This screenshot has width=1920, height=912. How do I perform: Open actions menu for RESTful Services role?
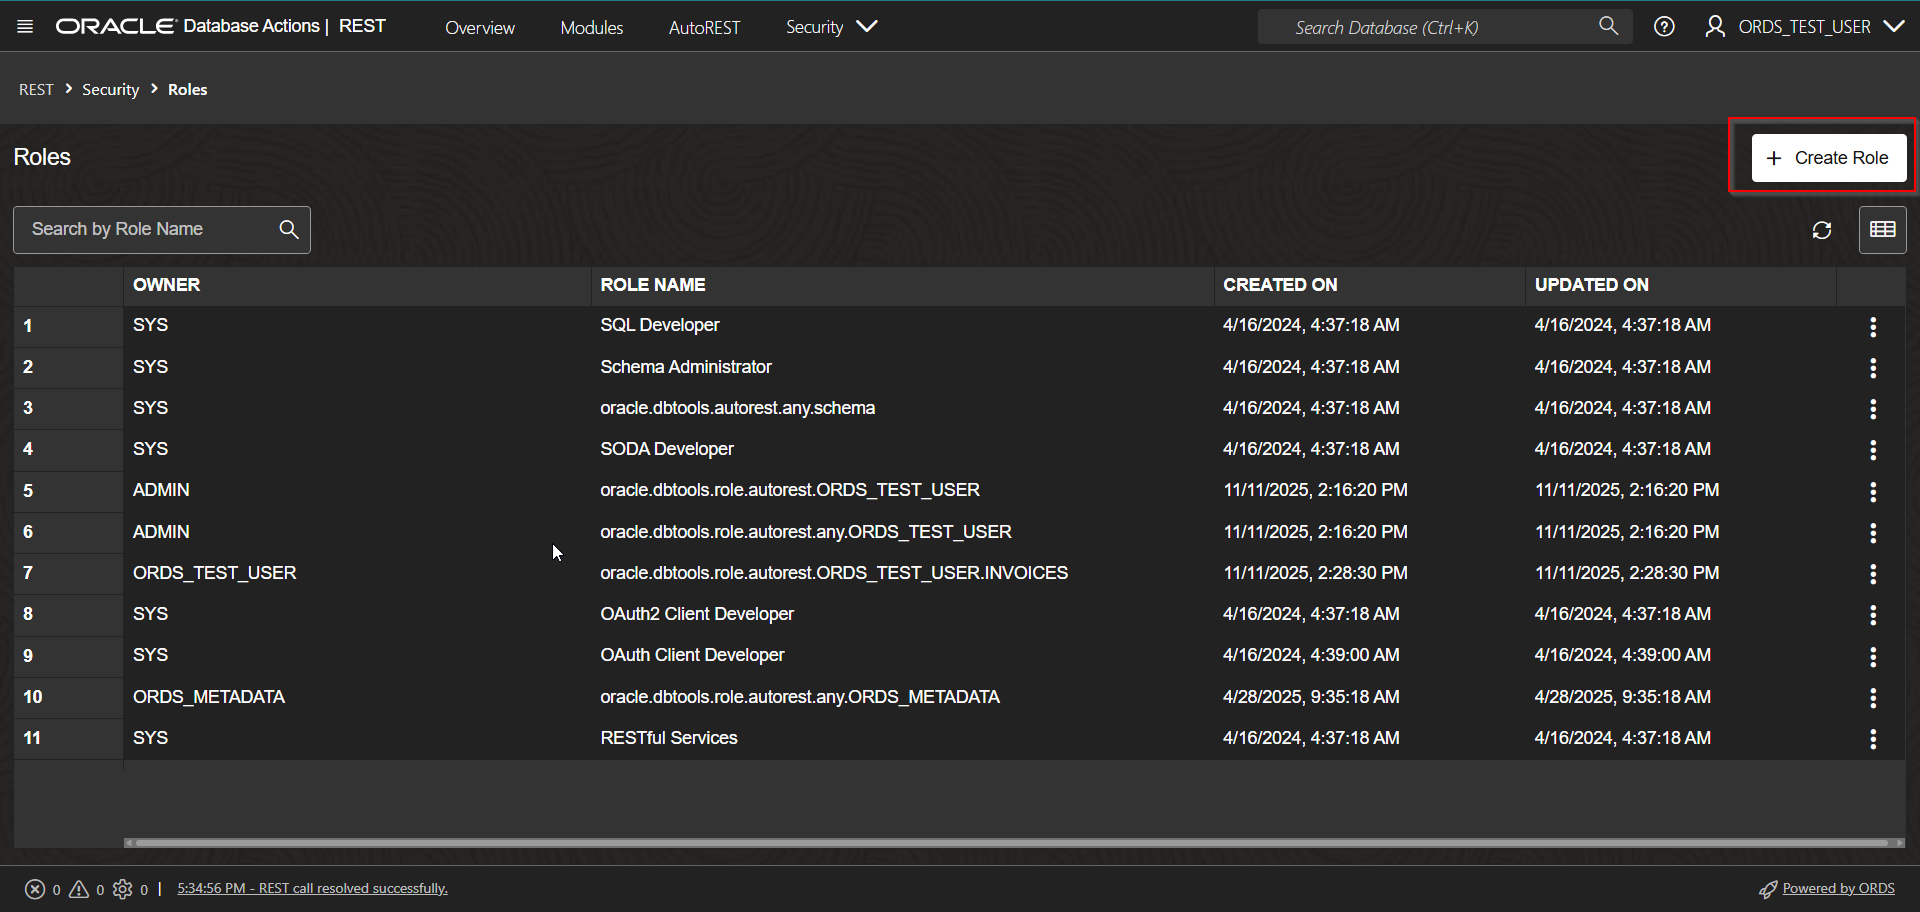click(x=1874, y=739)
